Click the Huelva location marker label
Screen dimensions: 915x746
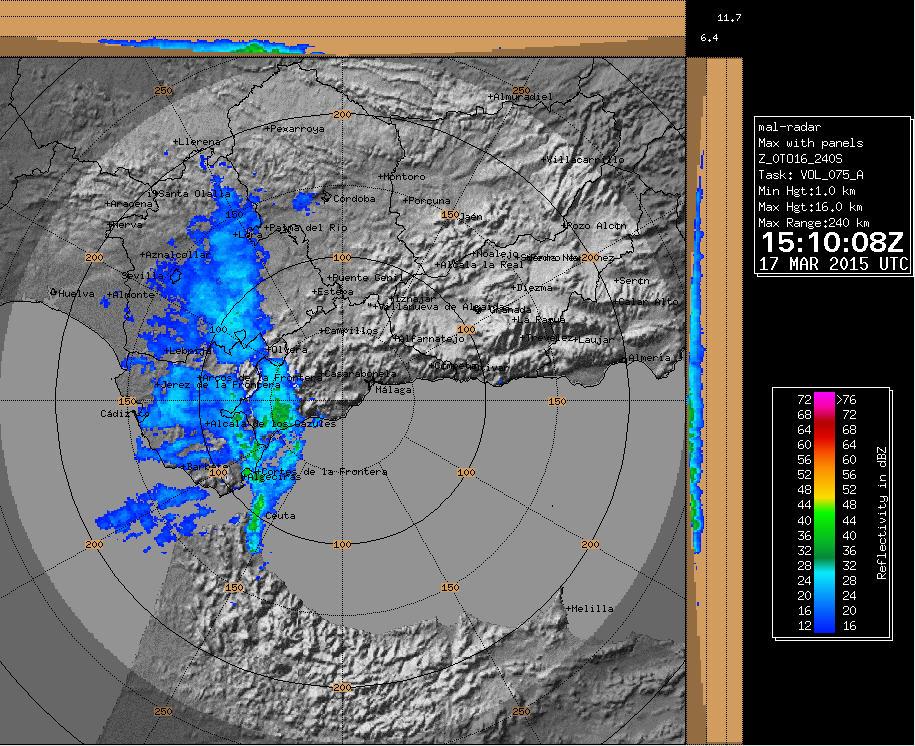click(x=76, y=293)
